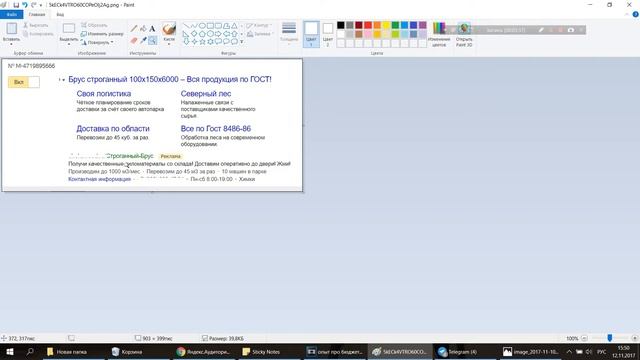Expand the shapes gallery more arrow
The width and height of the screenshot is (640, 360).
click(x=242, y=42)
